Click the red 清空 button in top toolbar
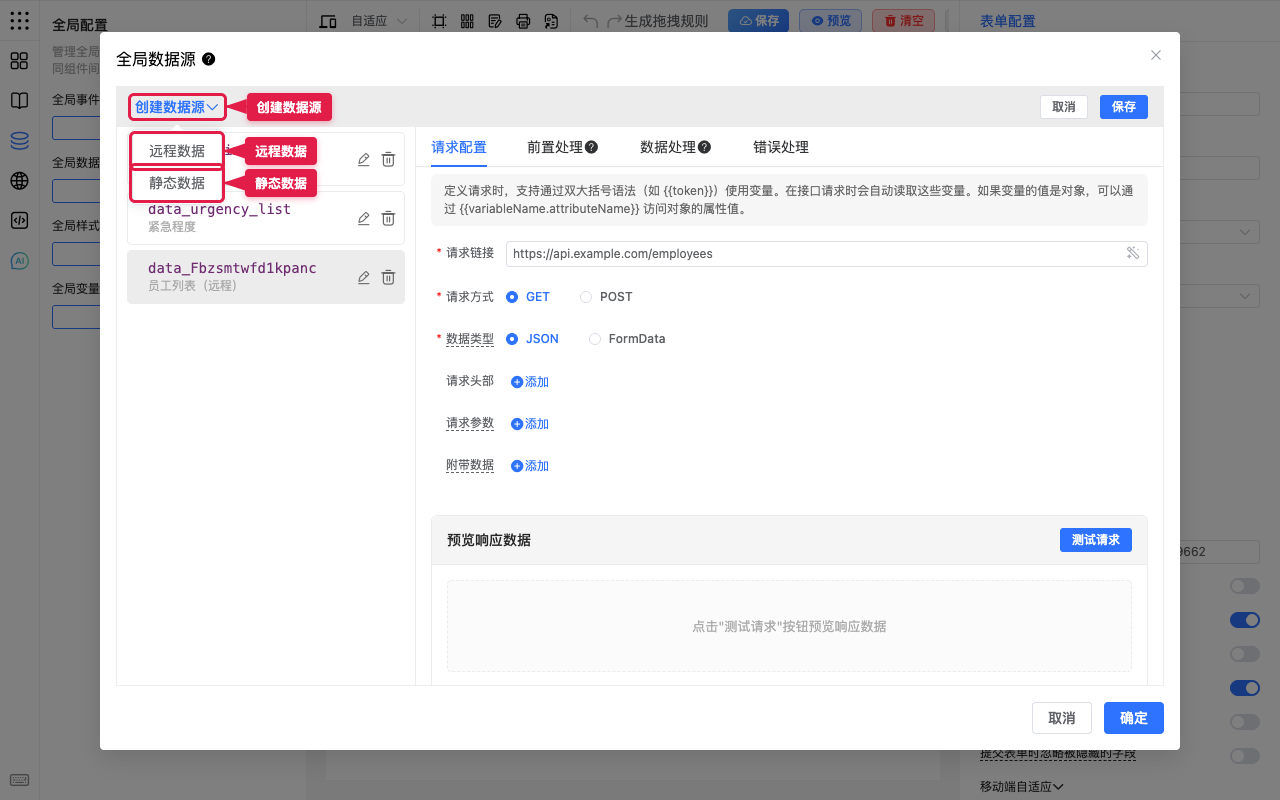Screen dimensions: 1280x800 (x=903, y=21)
